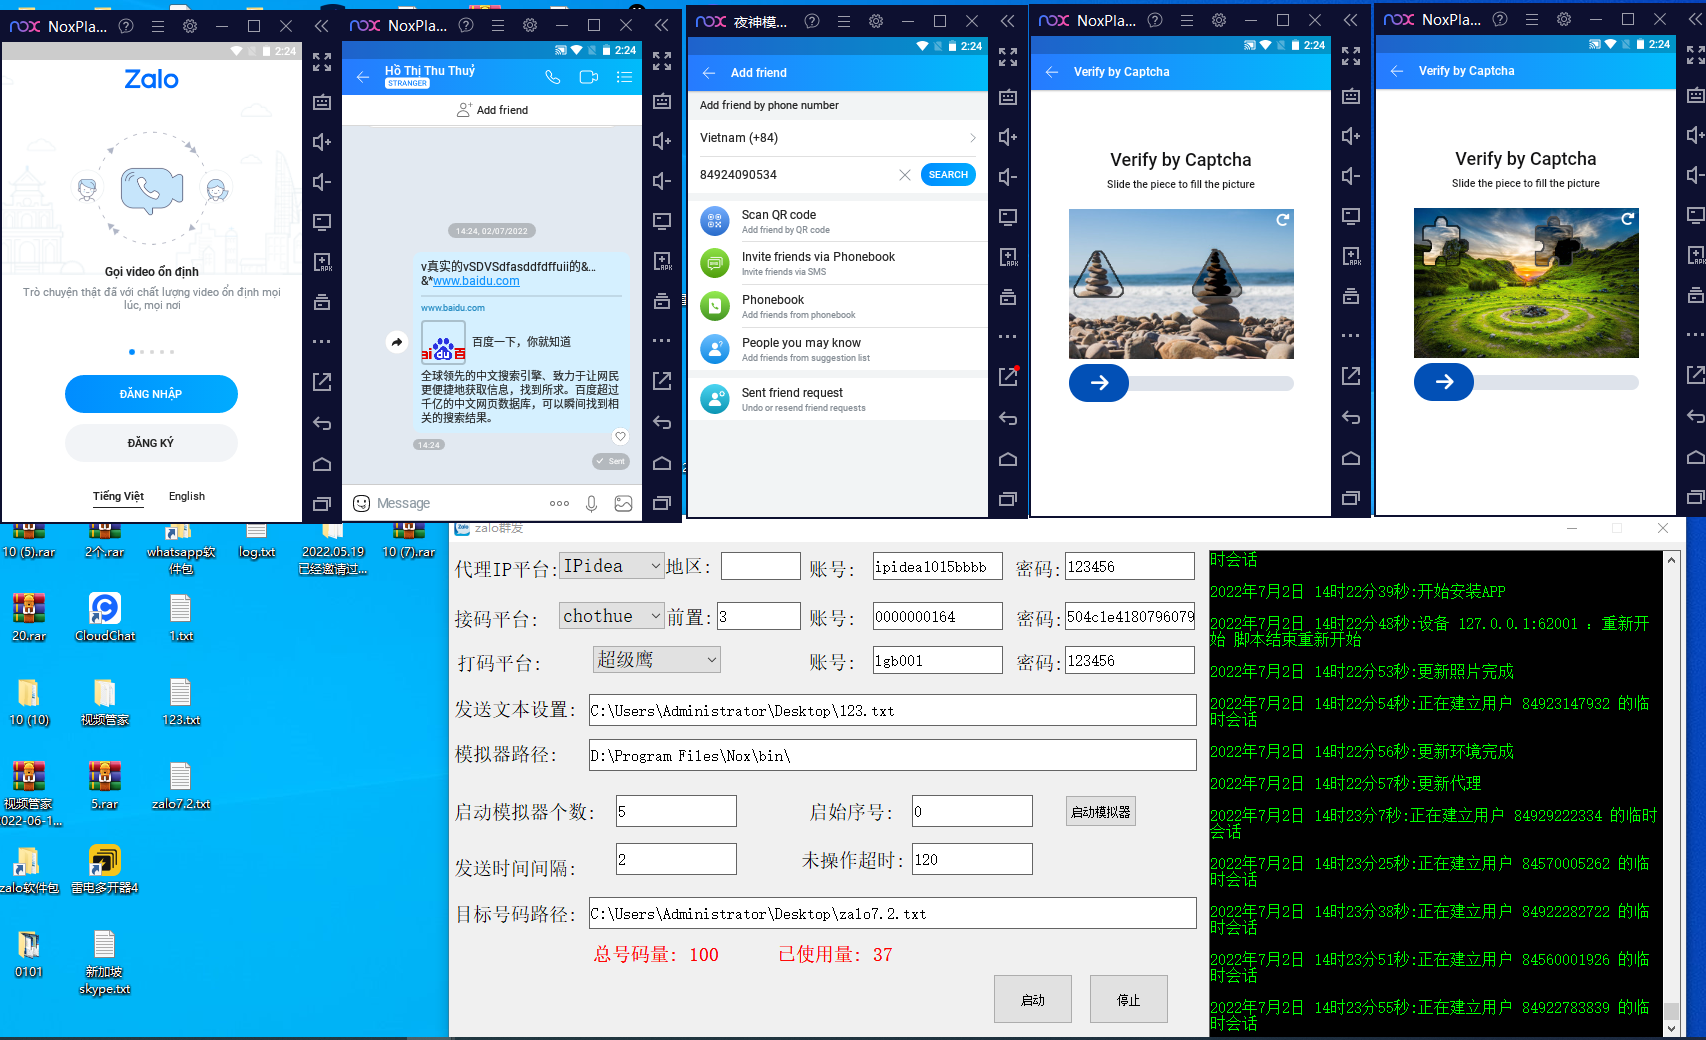Switch language to Tiếng Việt
The height and width of the screenshot is (1040, 1706).
(118, 496)
